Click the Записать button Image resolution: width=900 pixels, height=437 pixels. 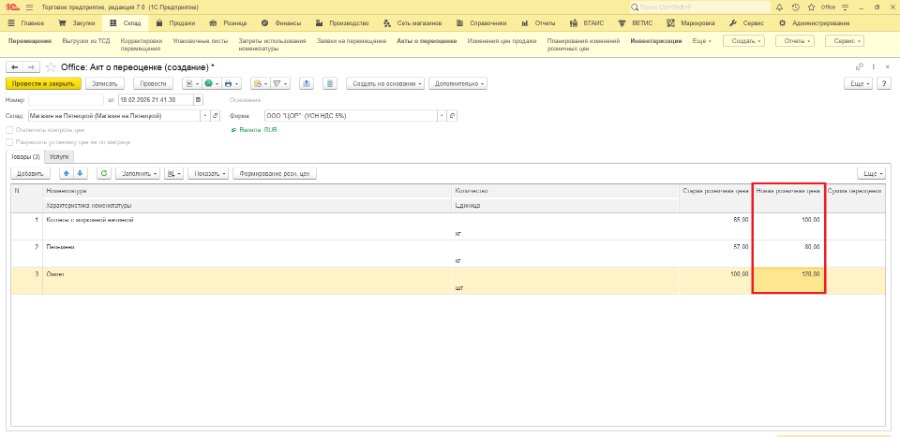coord(105,83)
